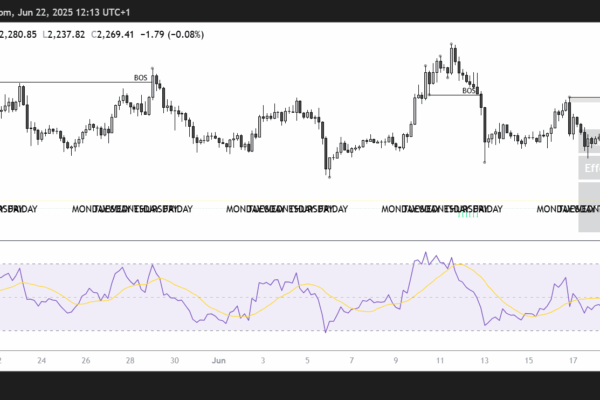Click the 9 date on the time axis
This screenshot has height=400, width=600.
pos(396,361)
